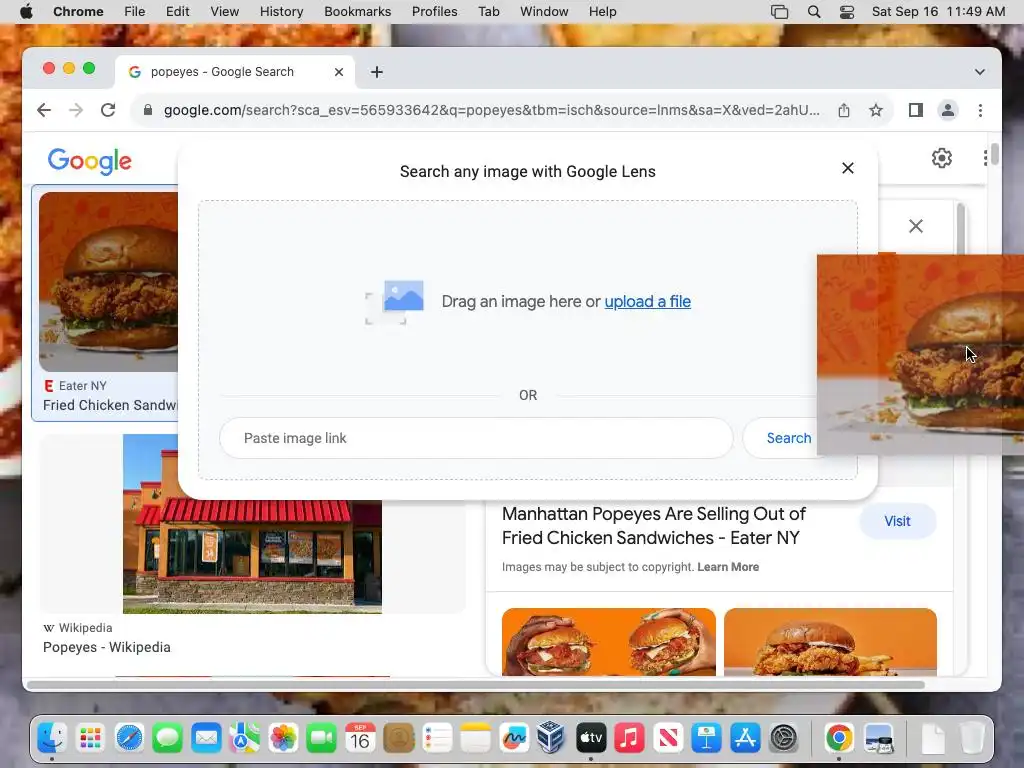Screen dimensions: 1024x768
Task: Open Apple TV from the dock
Action: 591,739
